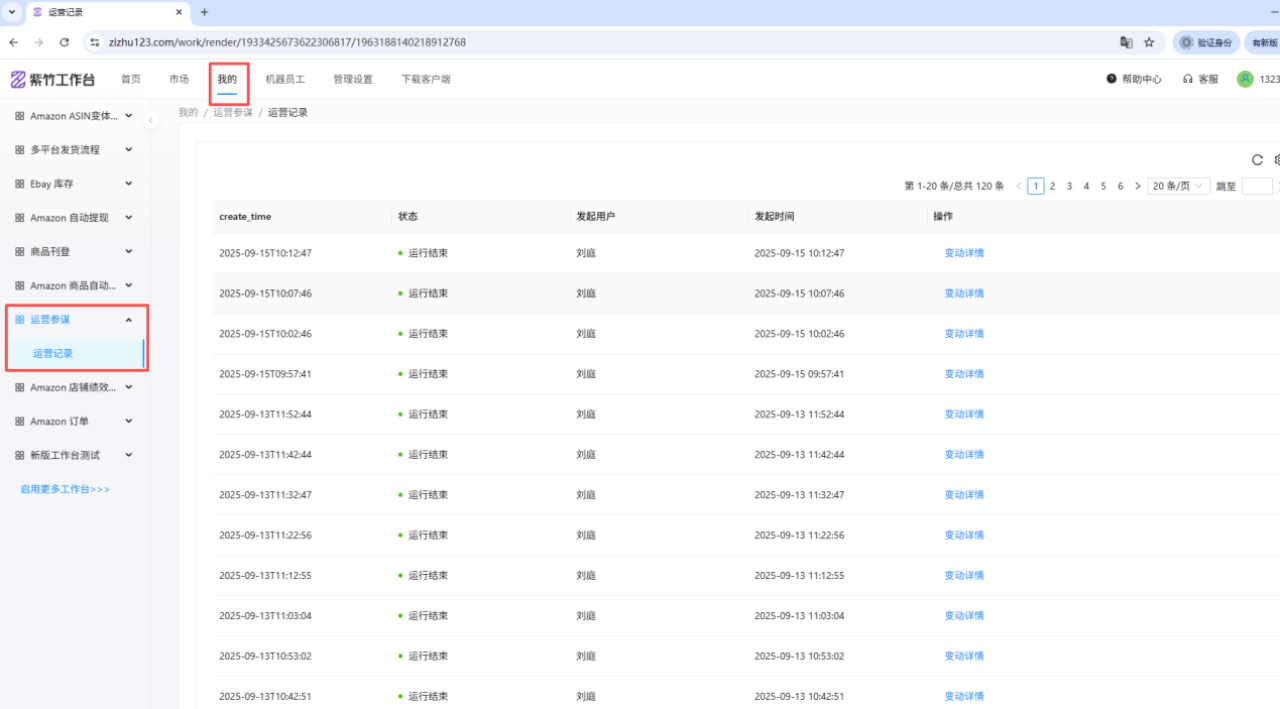The width and height of the screenshot is (1280, 709).
Task: Expand the Ebay 库存 sidebar group
Action: pyautogui.click(x=128, y=183)
